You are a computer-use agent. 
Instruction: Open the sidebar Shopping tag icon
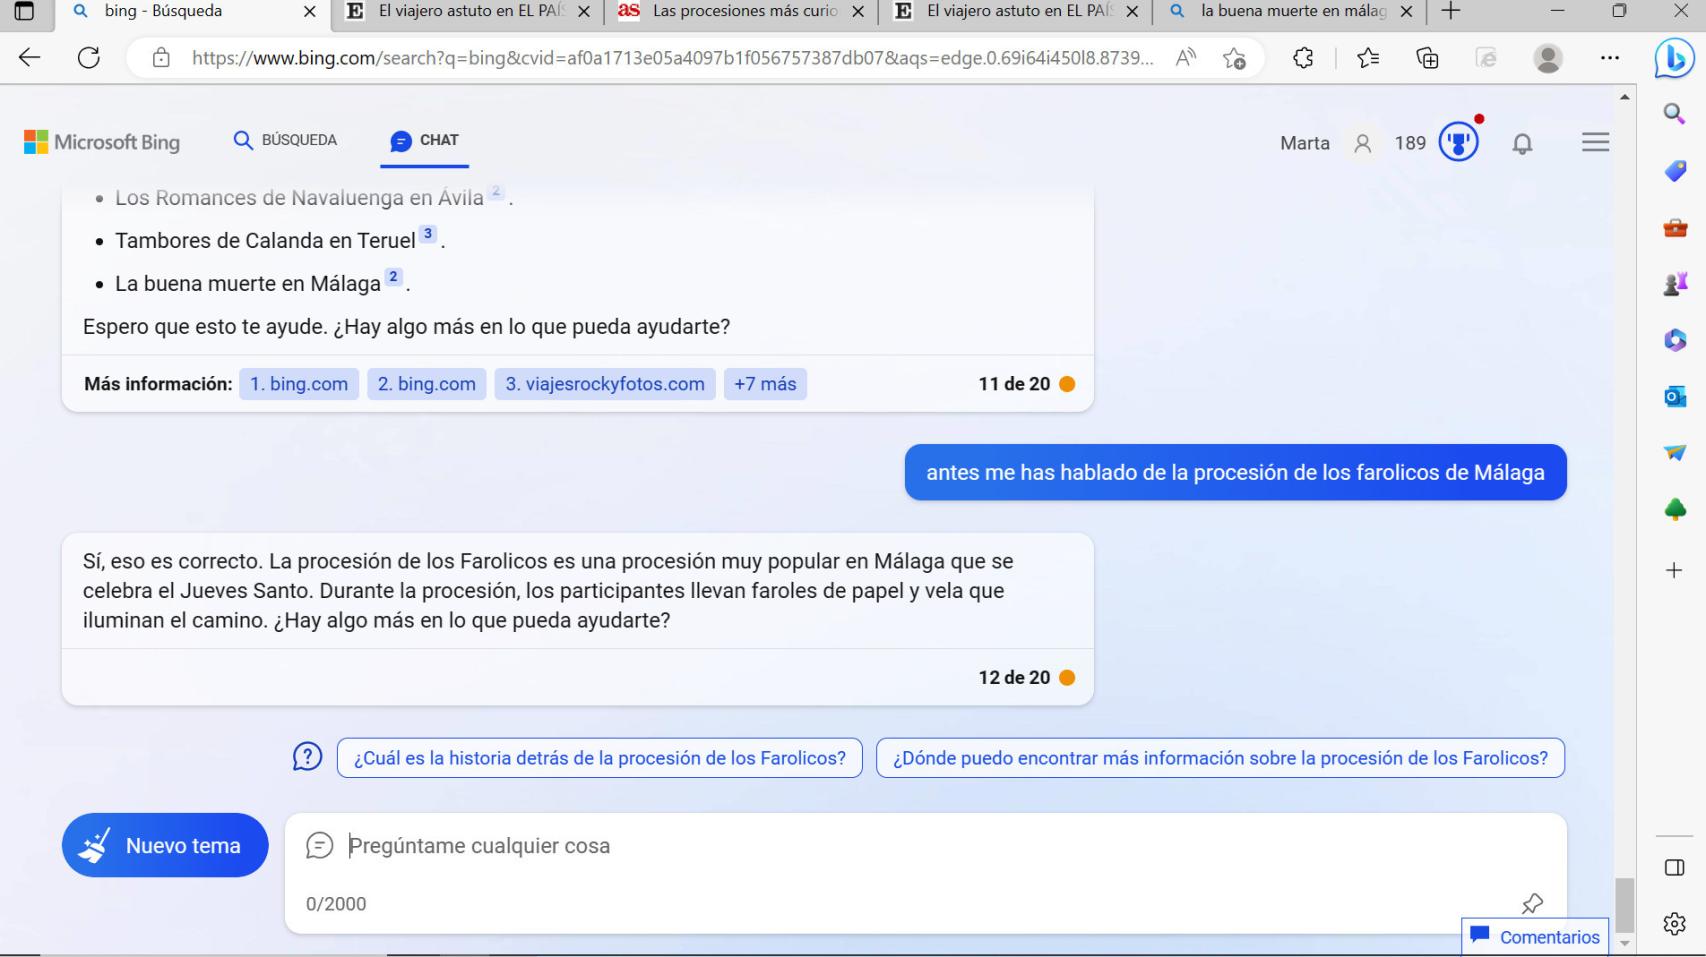[x=1674, y=171]
